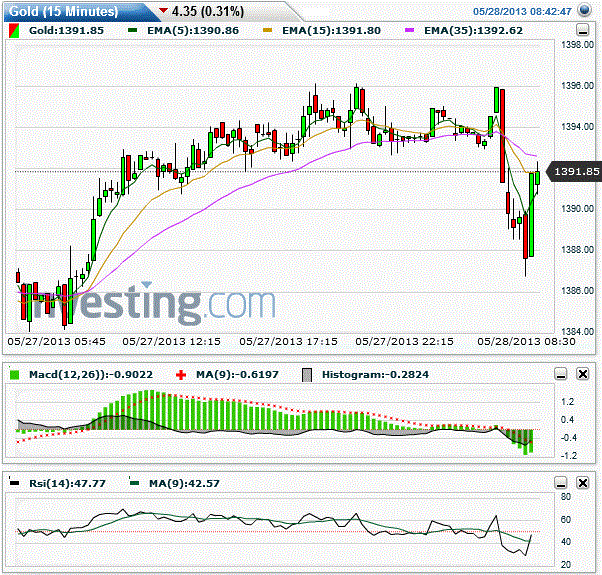Minimize the RSI indicator panel
The height and width of the screenshot is (575, 602).
click(x=561, y=482)
